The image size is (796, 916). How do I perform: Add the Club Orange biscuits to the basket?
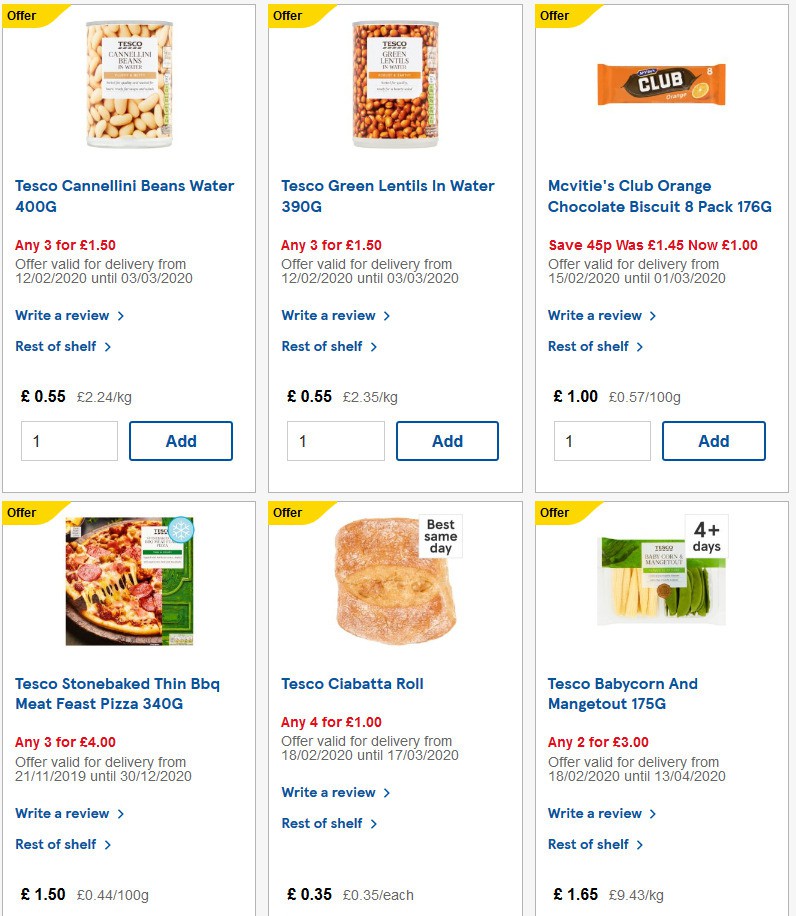click(713, 440)
